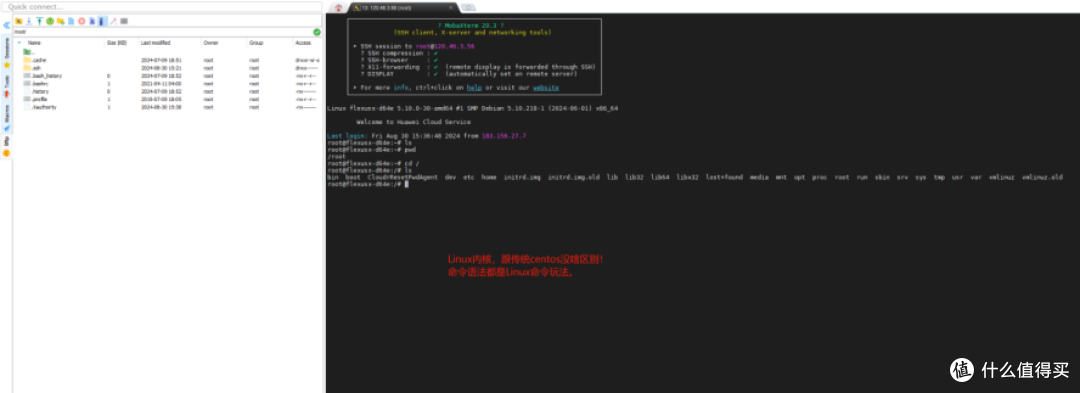Viewport: 1080px width, 393px height.
Task: Download selected files toolbar icon
Action: coord(29,21)
